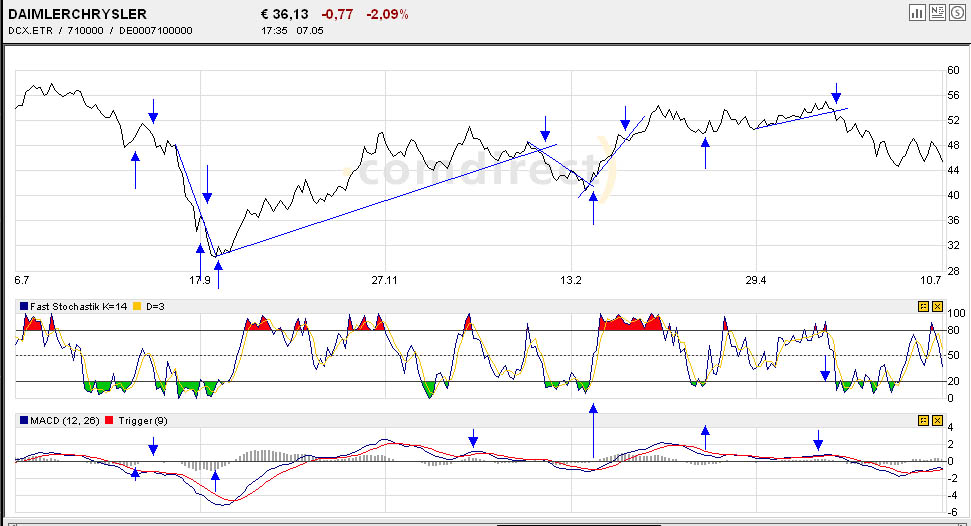Click the '13.2' date axis label
Screen dimensions: 971x526
point(570,281)
